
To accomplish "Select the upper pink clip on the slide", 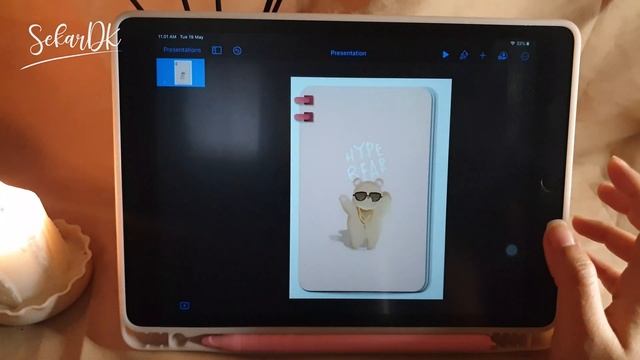I will click(x=304, y=100).
